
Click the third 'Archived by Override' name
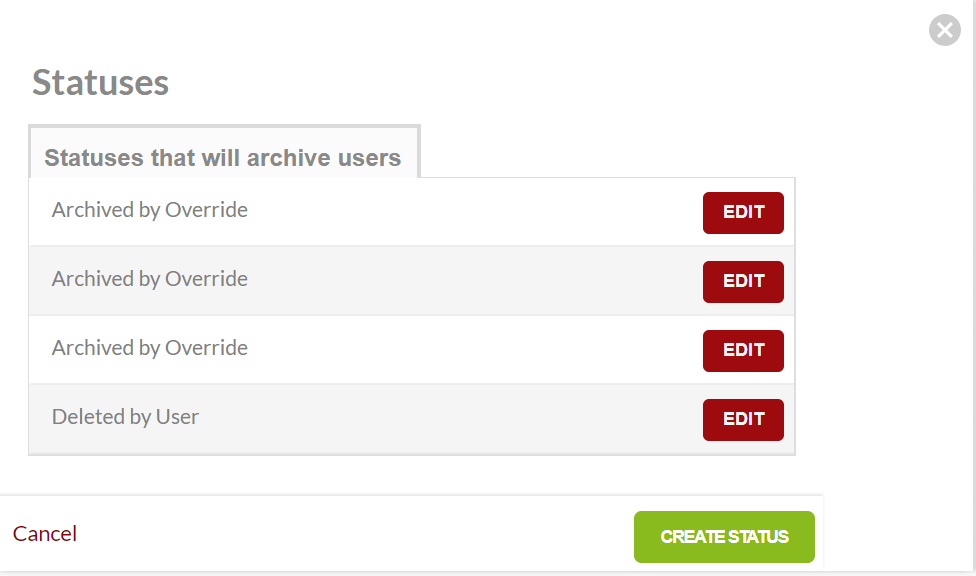tap(150, 348)
